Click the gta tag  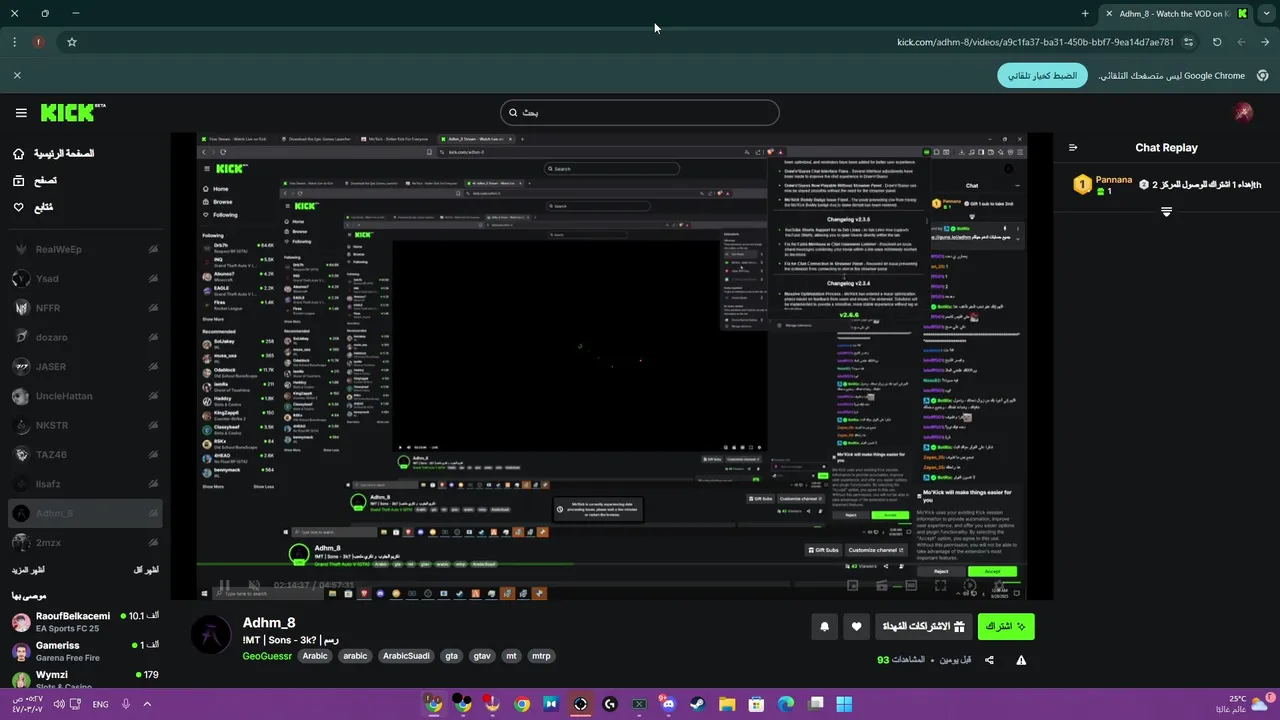coord(451,656)
